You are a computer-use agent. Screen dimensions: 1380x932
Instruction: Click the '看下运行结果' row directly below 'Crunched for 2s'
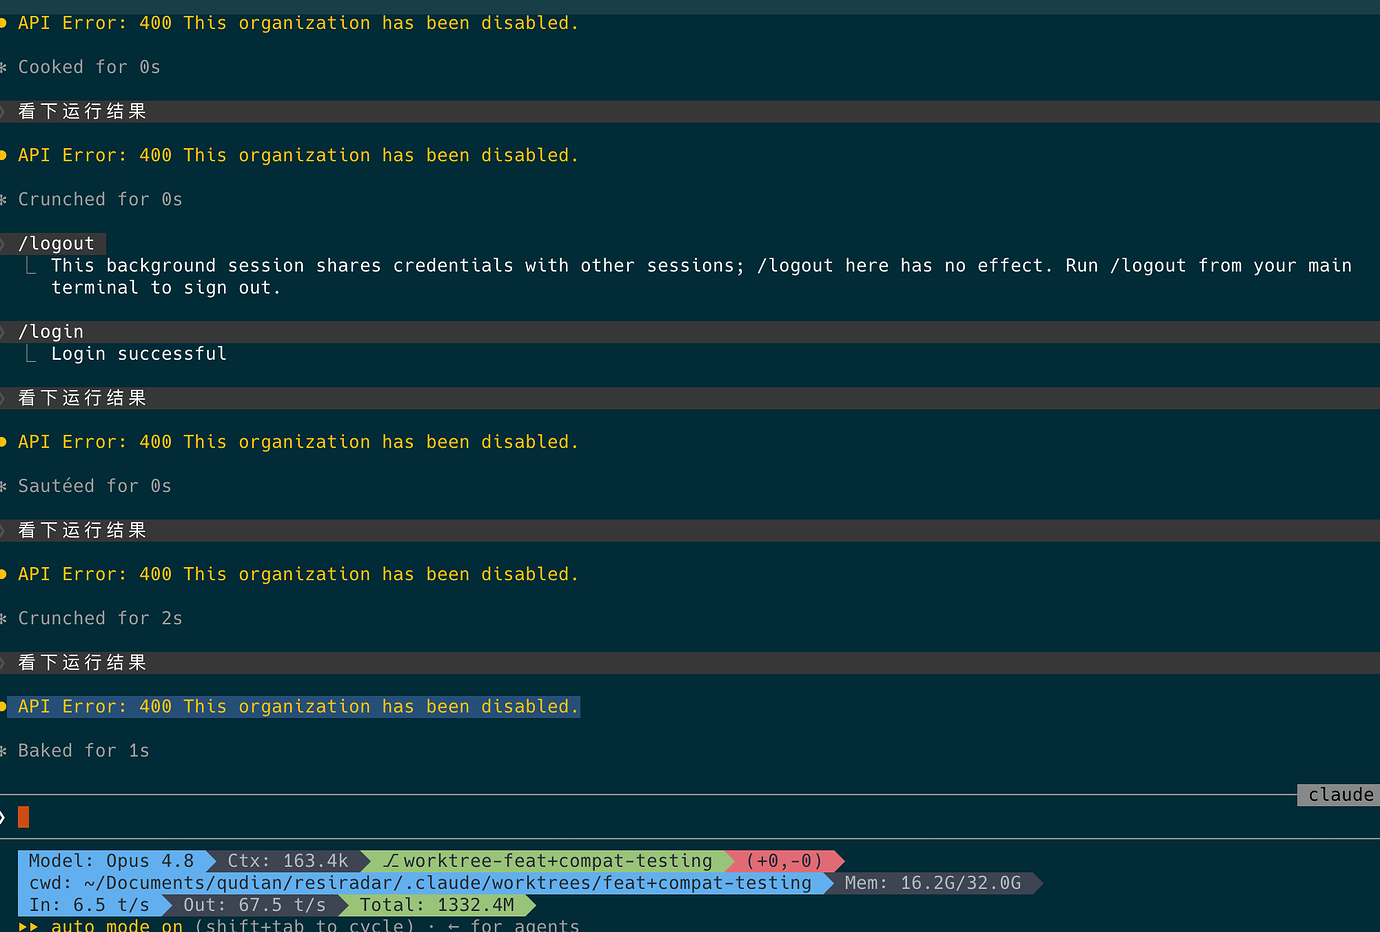click(x=690, y=662)
